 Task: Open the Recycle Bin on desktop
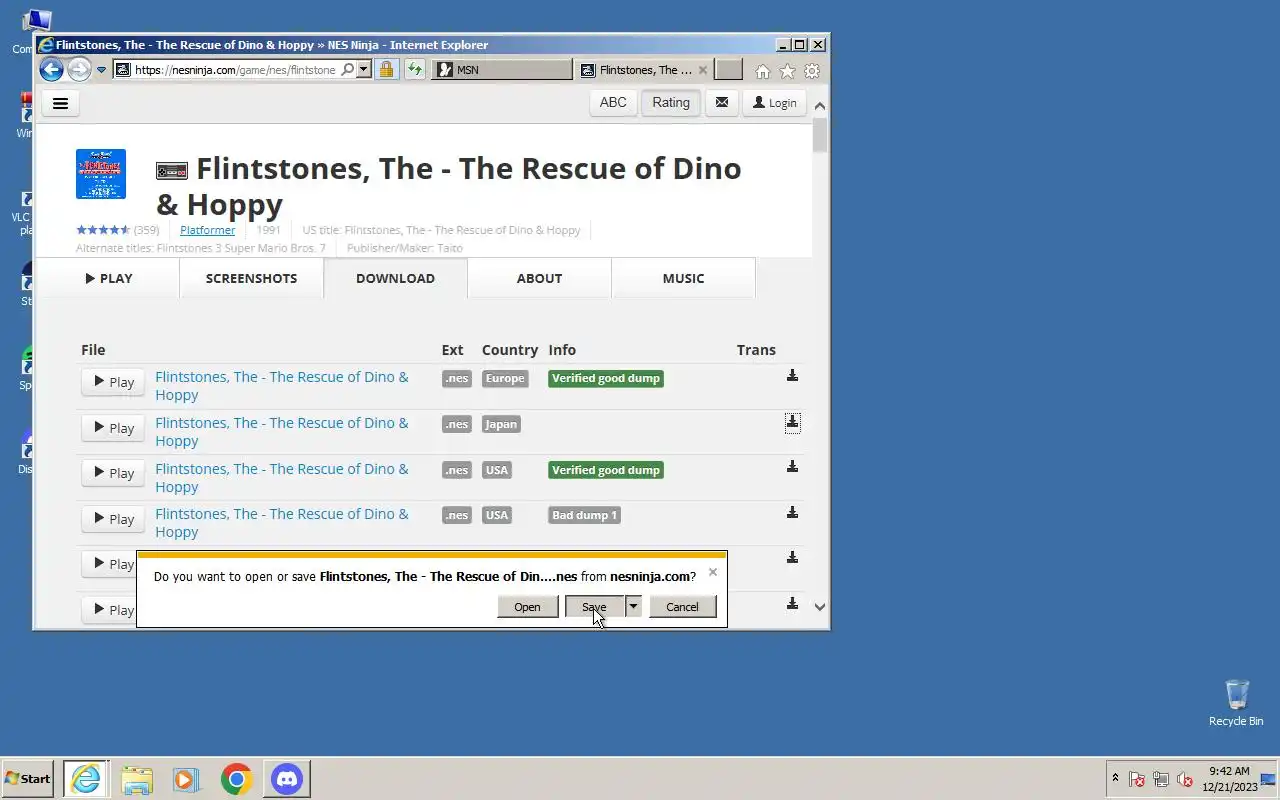[1236, 703]
